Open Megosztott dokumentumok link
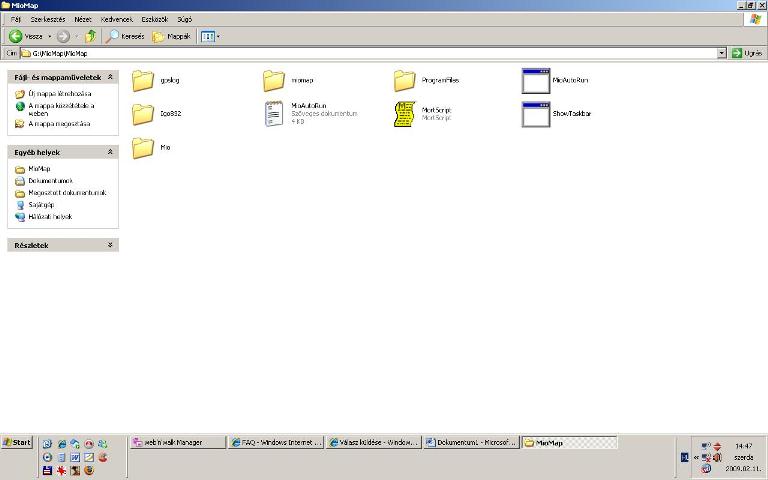 67,192
